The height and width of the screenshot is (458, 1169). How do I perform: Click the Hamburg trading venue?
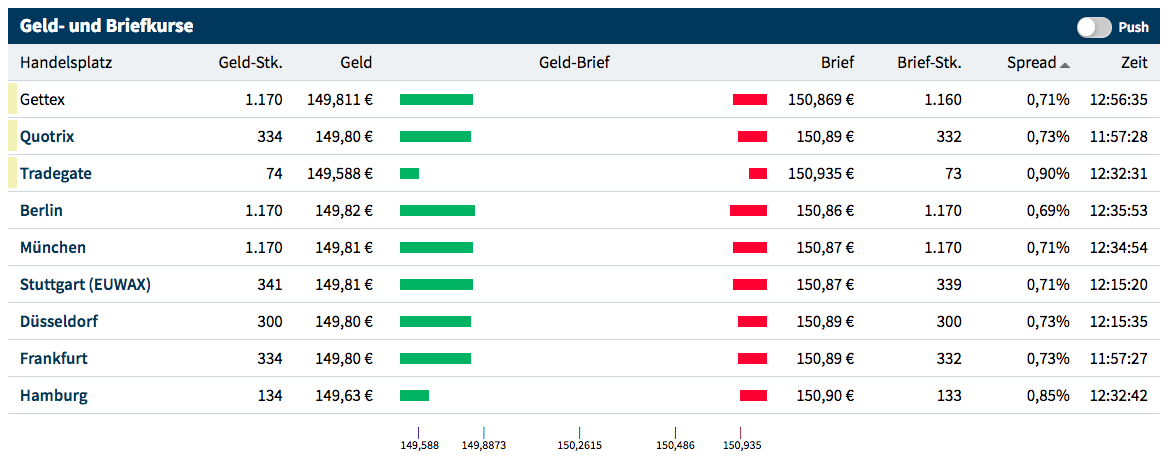click(53, 396)
